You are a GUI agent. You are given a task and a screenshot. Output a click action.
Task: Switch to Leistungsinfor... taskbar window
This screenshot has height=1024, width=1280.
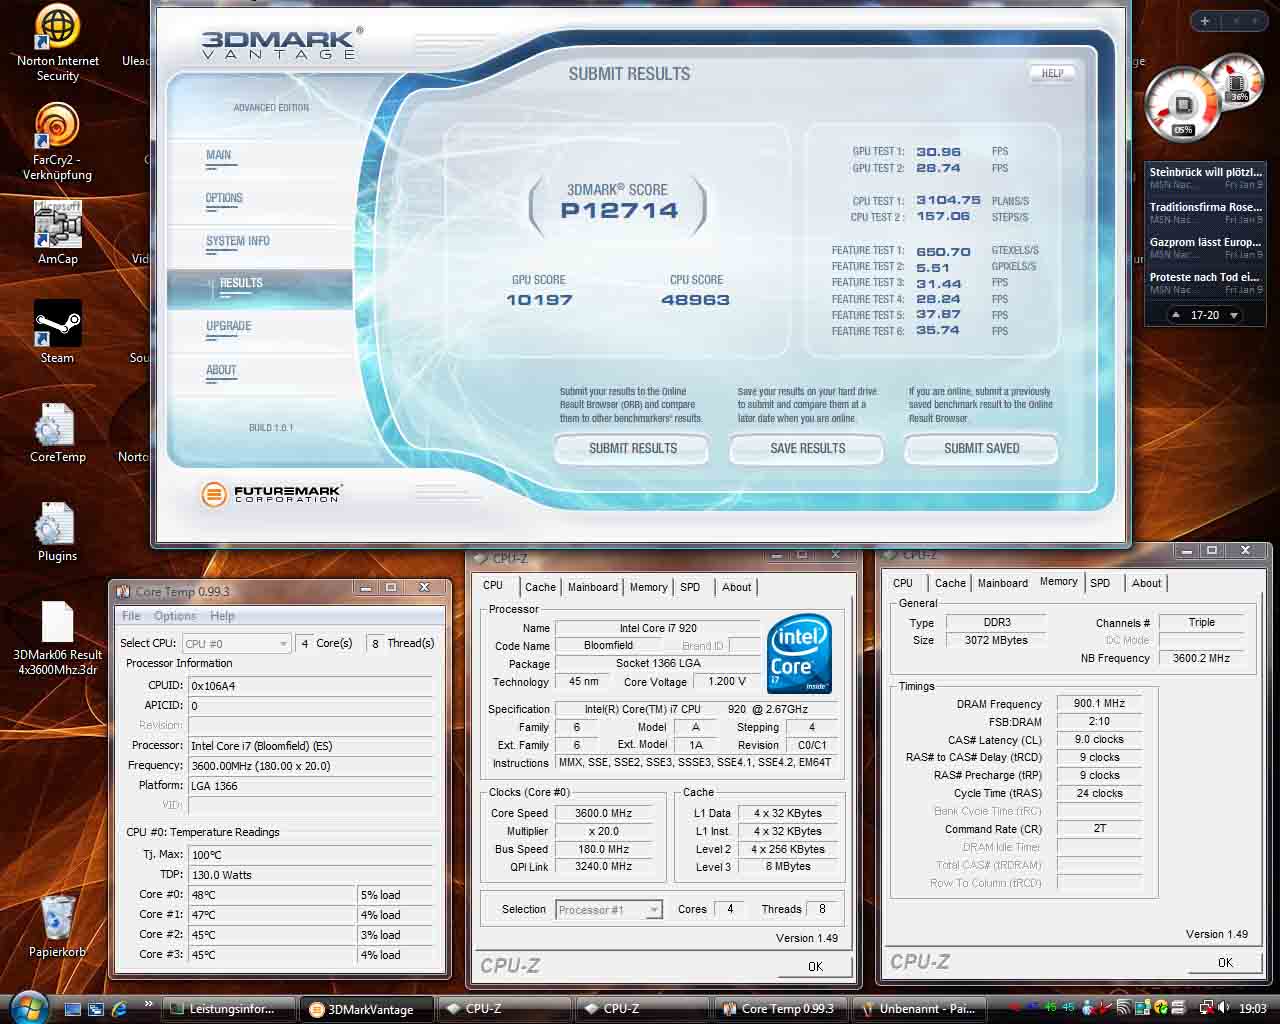[x=230, y=1009]
